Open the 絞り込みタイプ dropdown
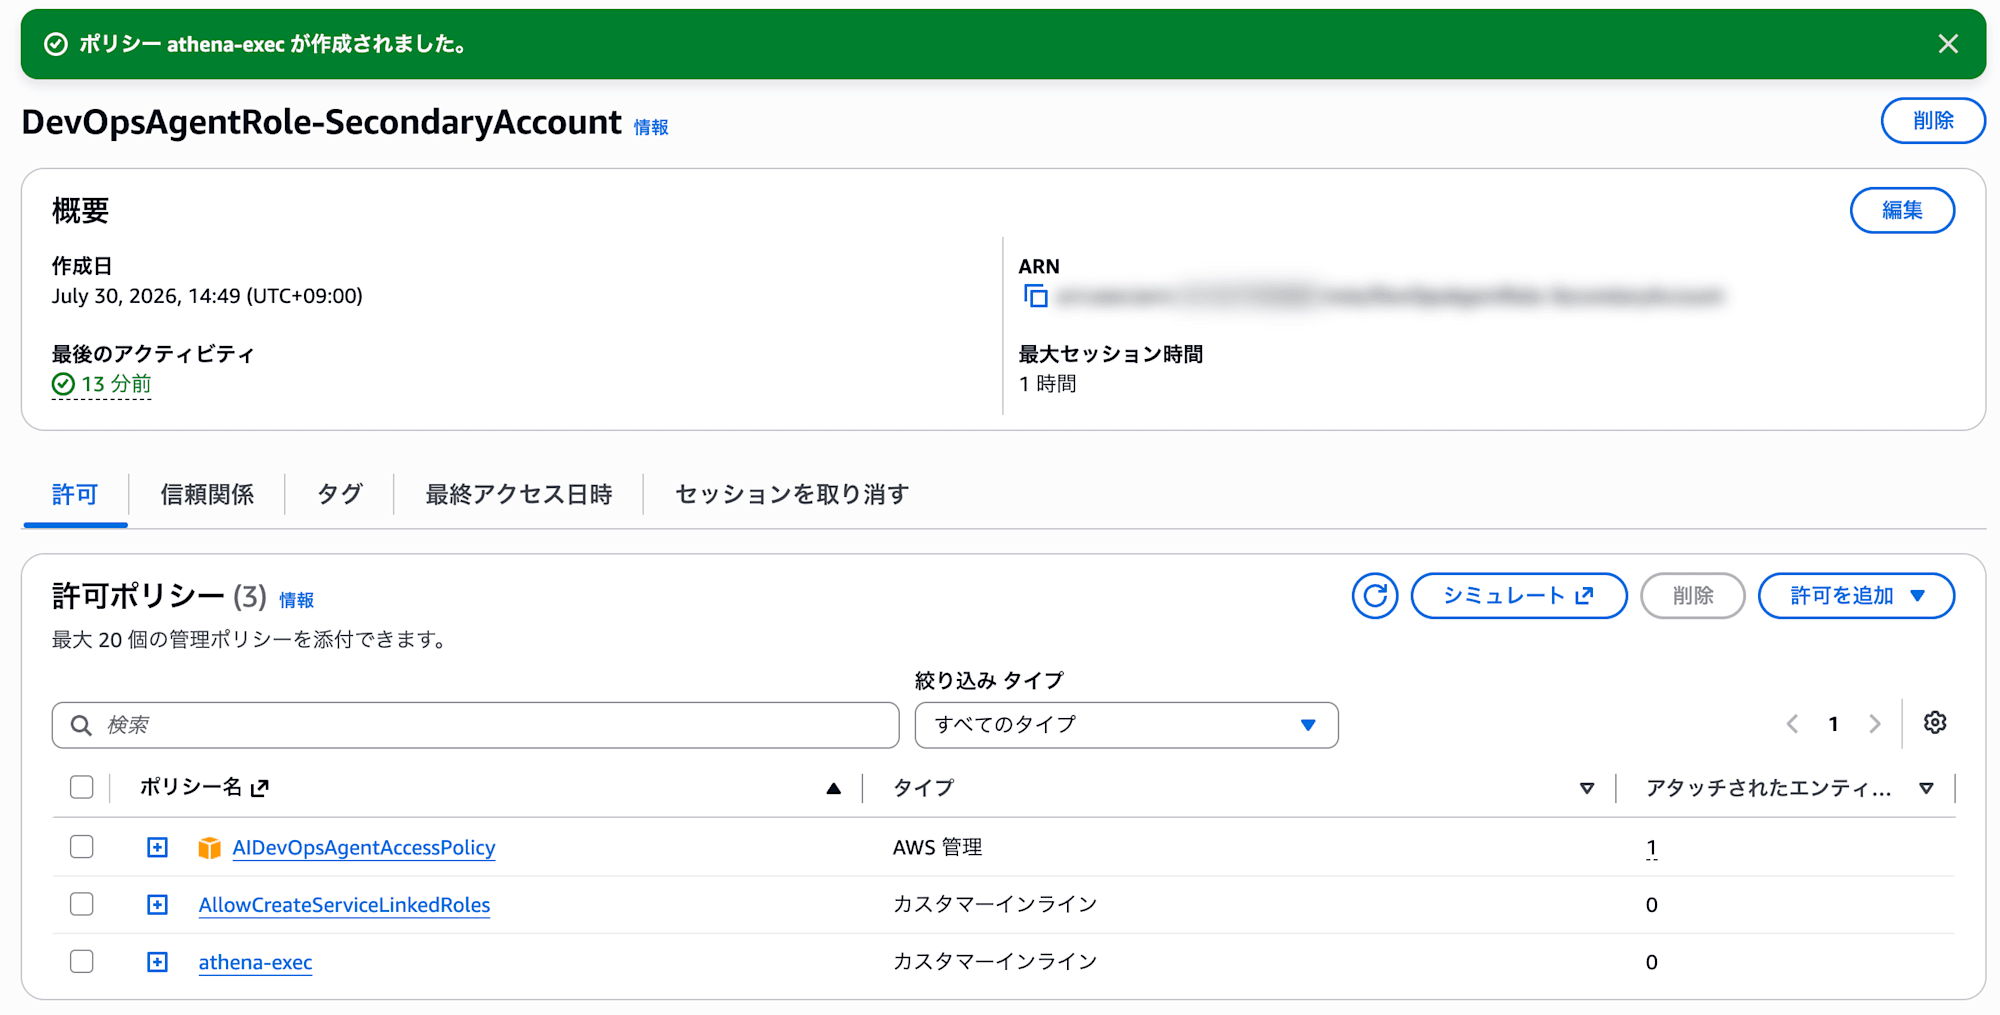 coord(1126,725)
